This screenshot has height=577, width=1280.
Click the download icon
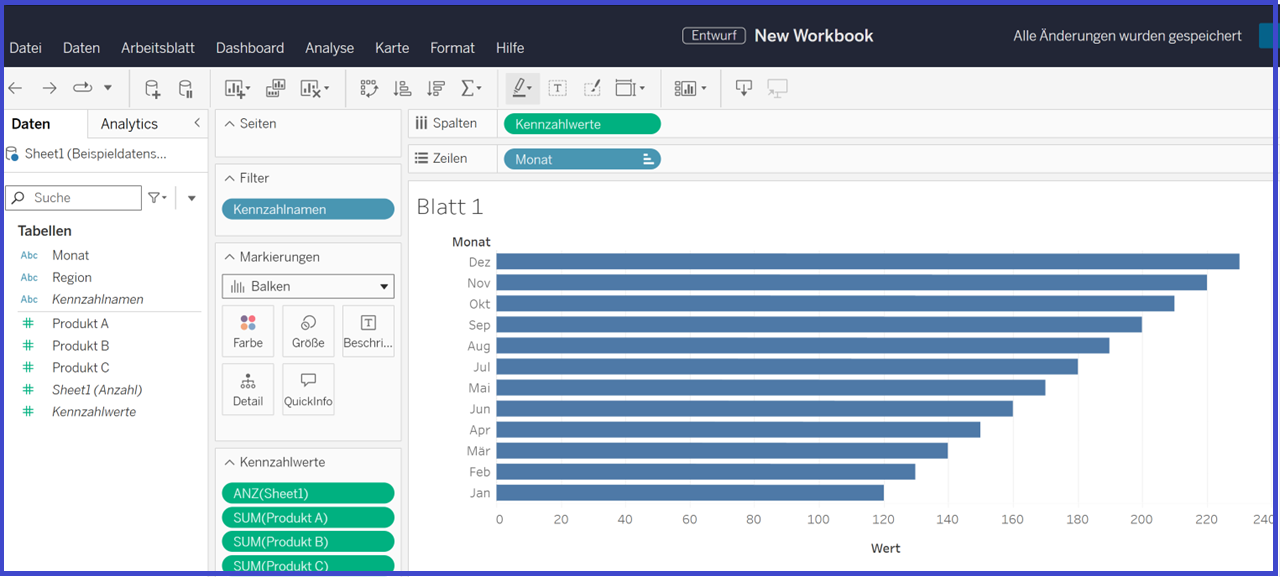(743, 89)
